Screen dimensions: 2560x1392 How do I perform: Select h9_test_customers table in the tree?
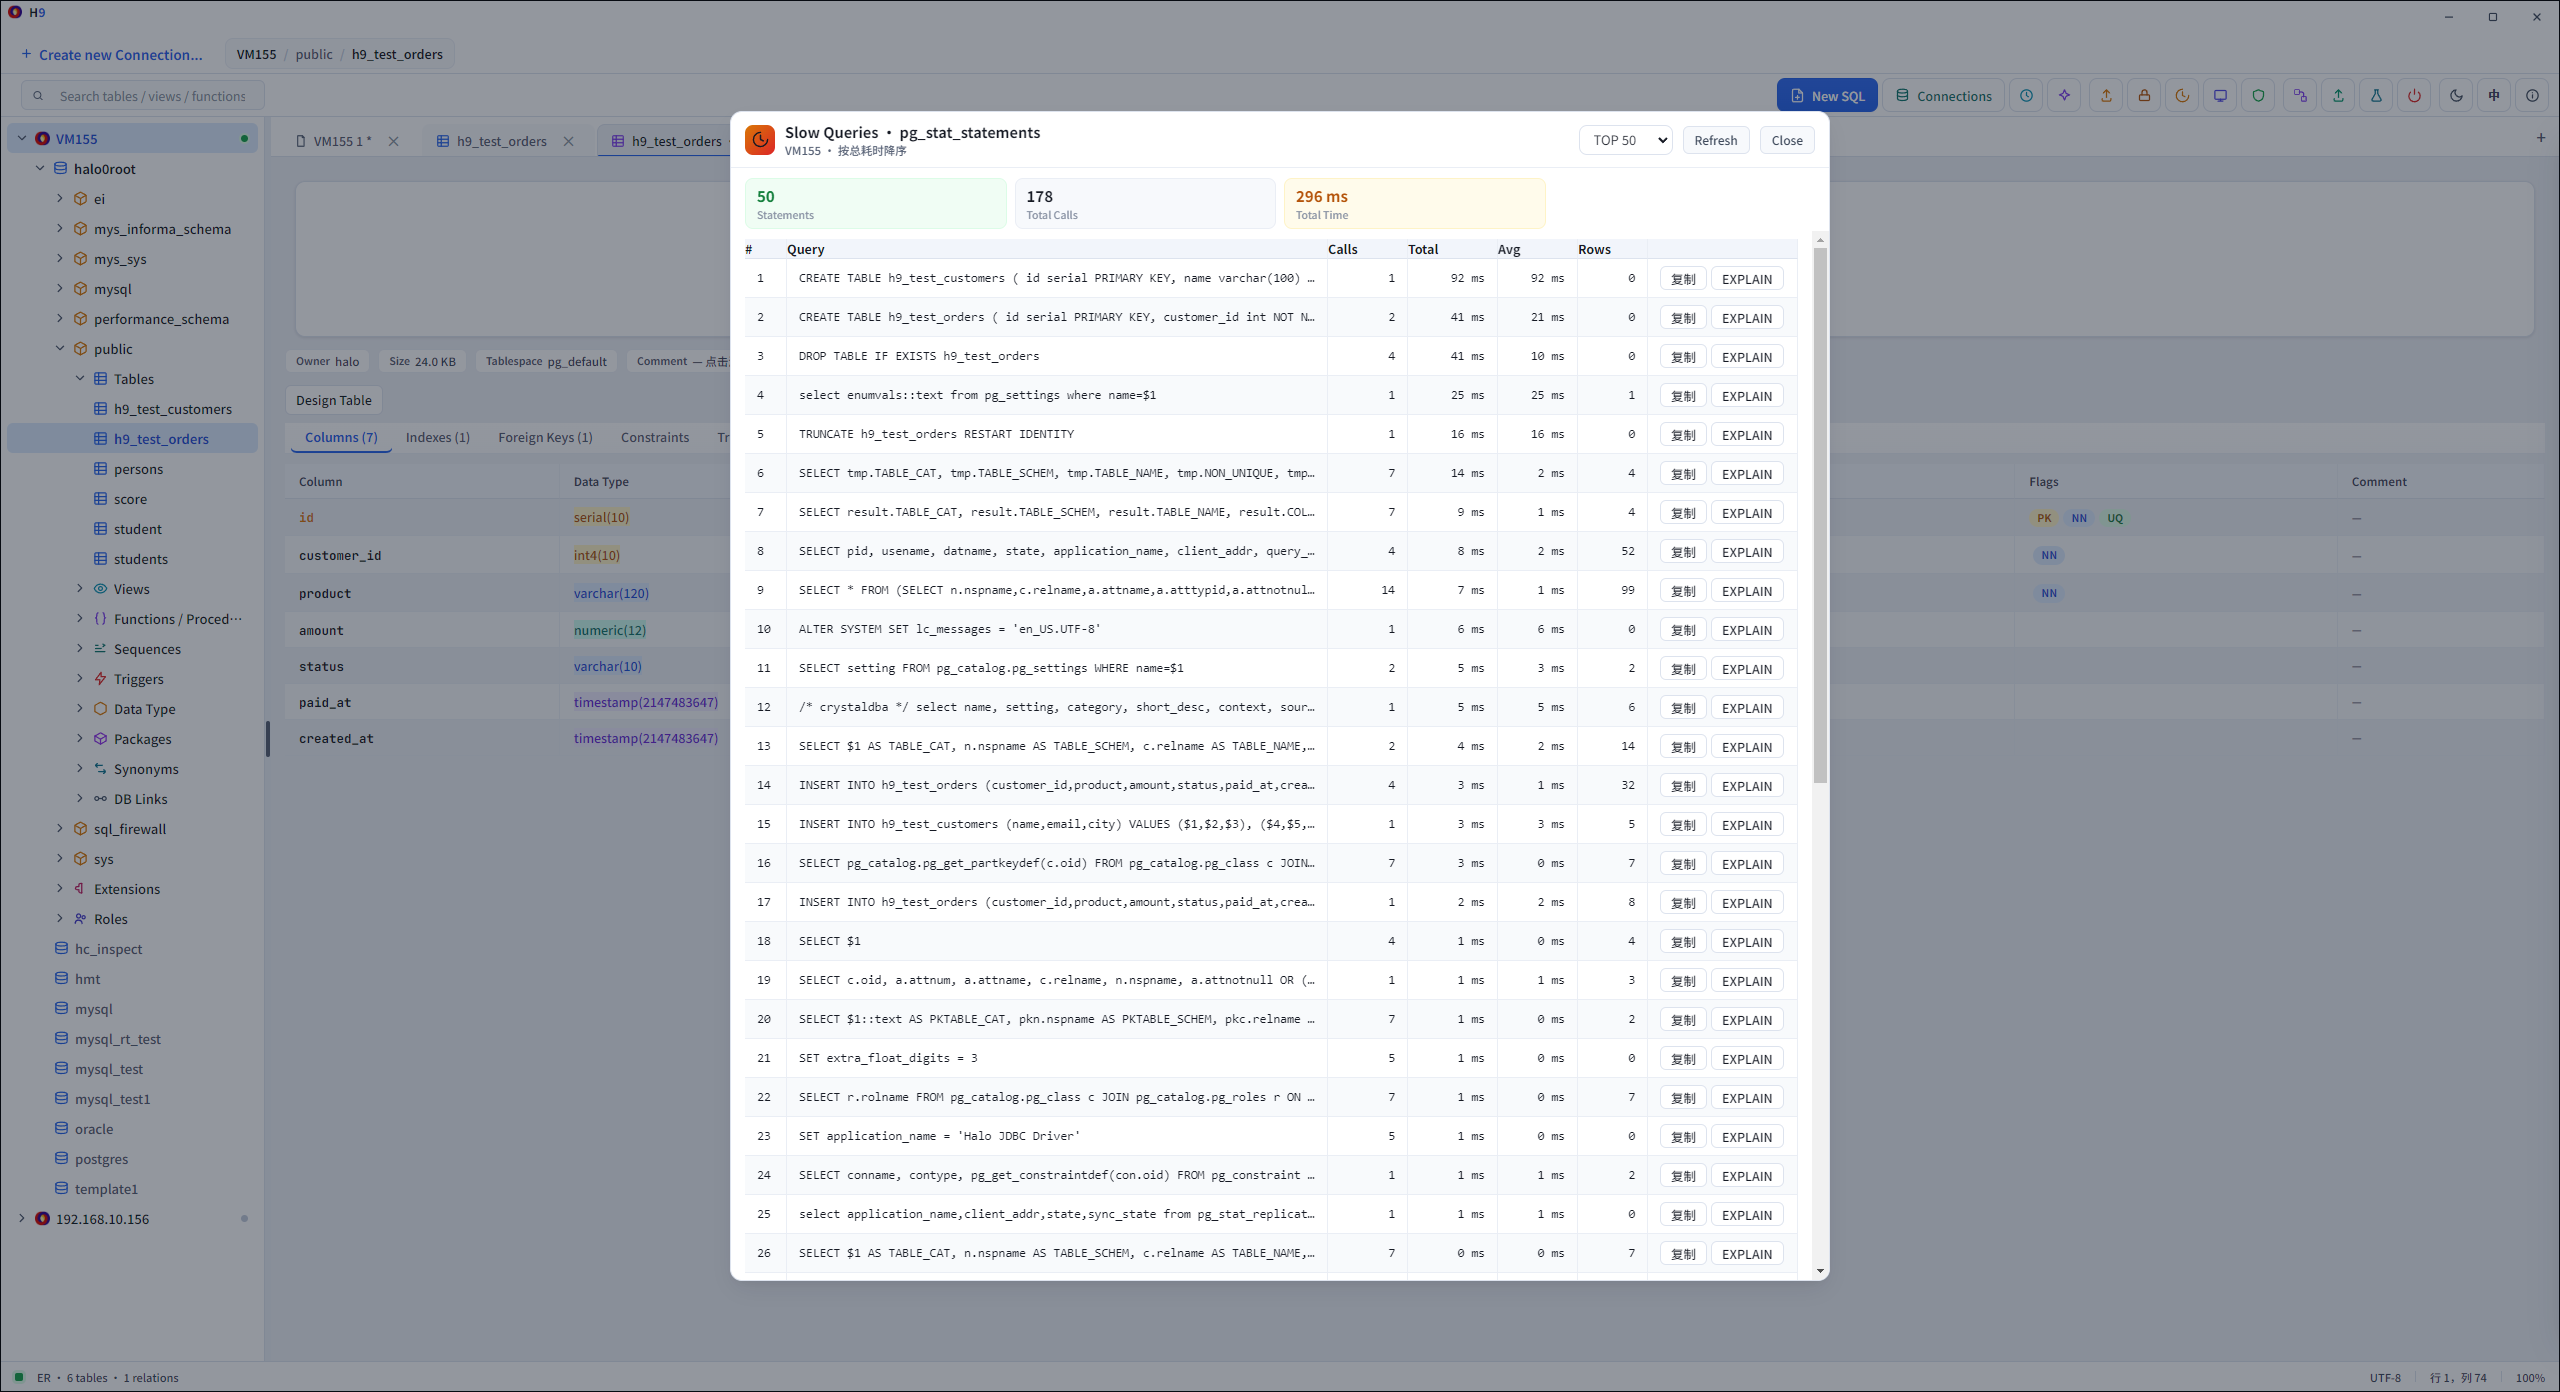172,409
